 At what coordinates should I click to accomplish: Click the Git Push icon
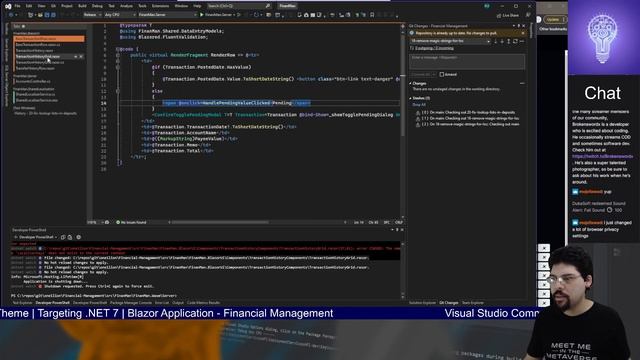[x=509, y=42]
